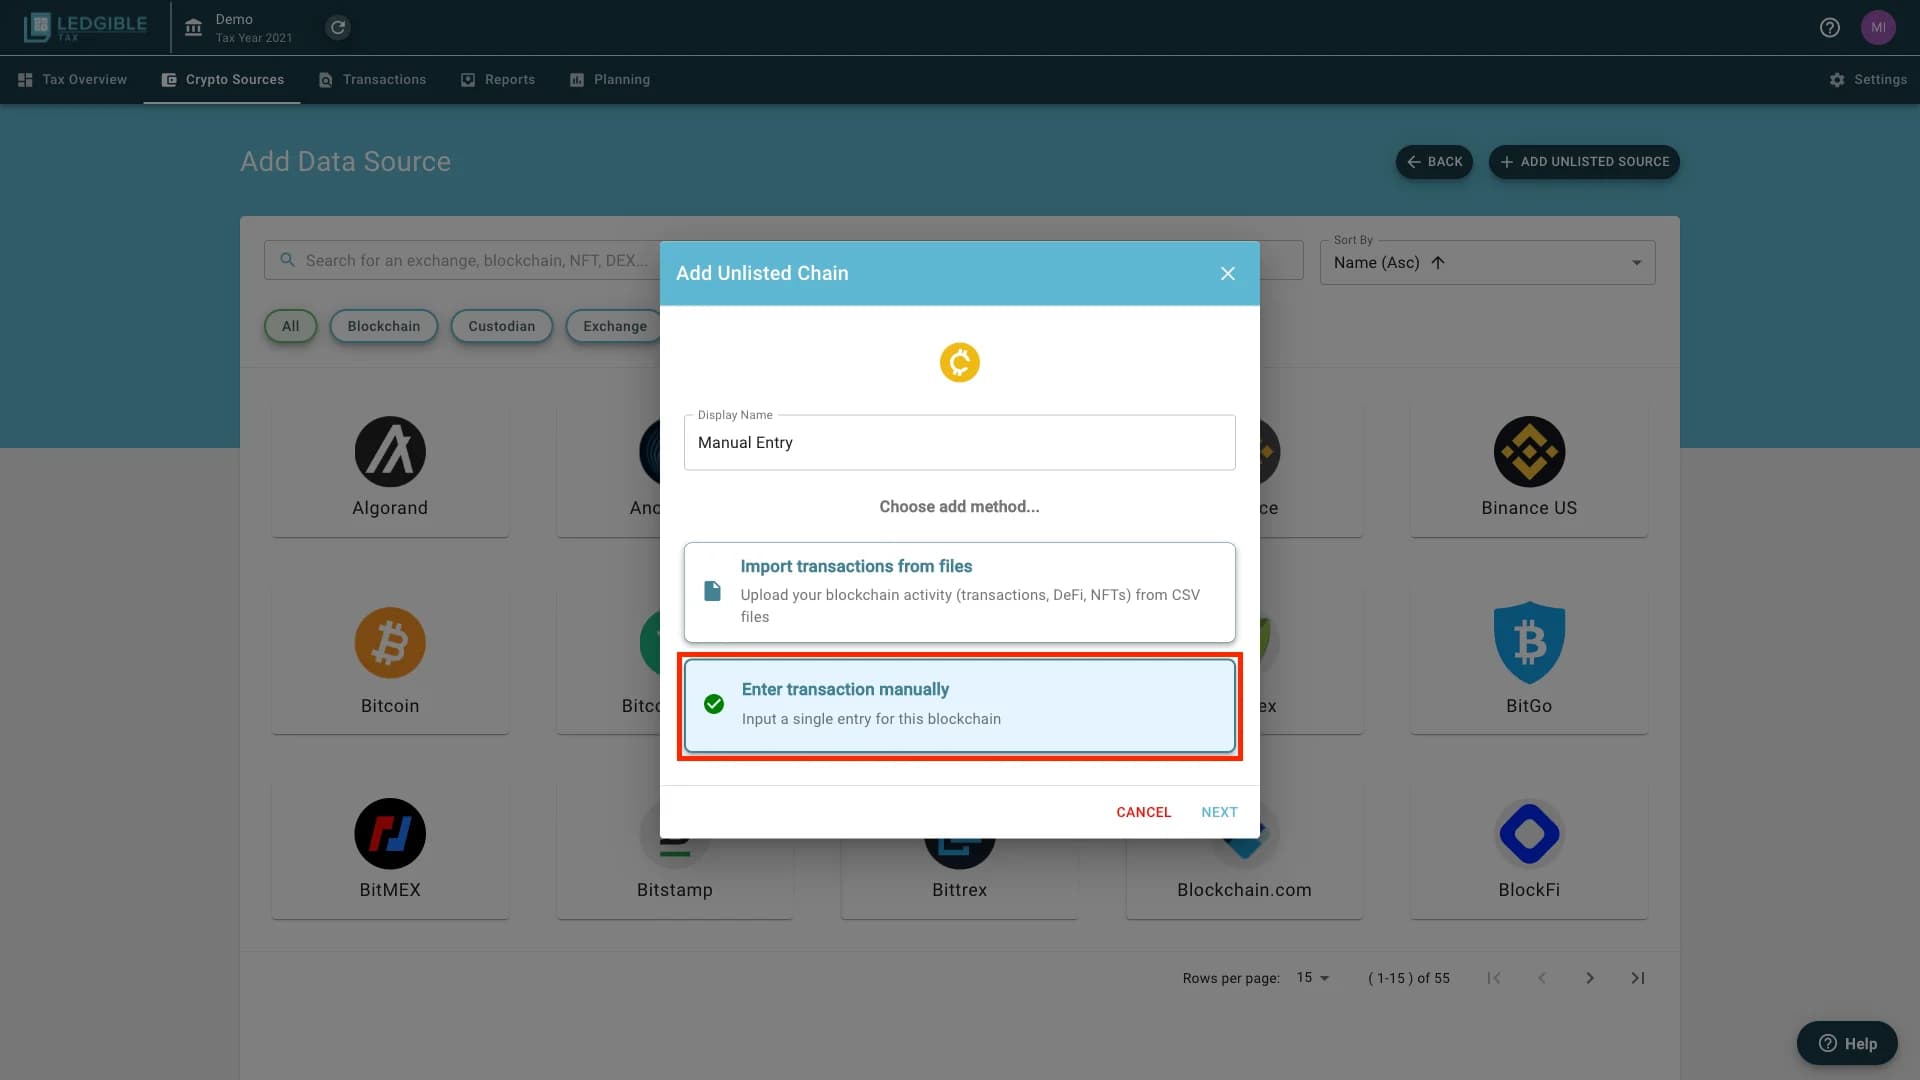The image size is (1920, 1080).
Task: Select Enter transaction manually option
Action: click(959, 705)
